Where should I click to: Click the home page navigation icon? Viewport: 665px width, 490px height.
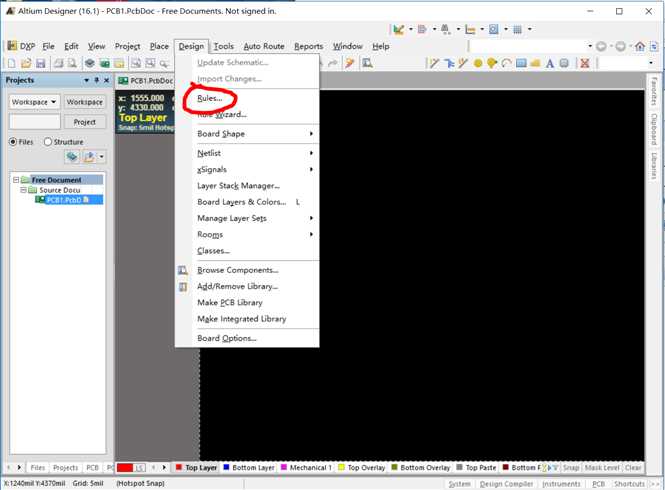point(640,46)
